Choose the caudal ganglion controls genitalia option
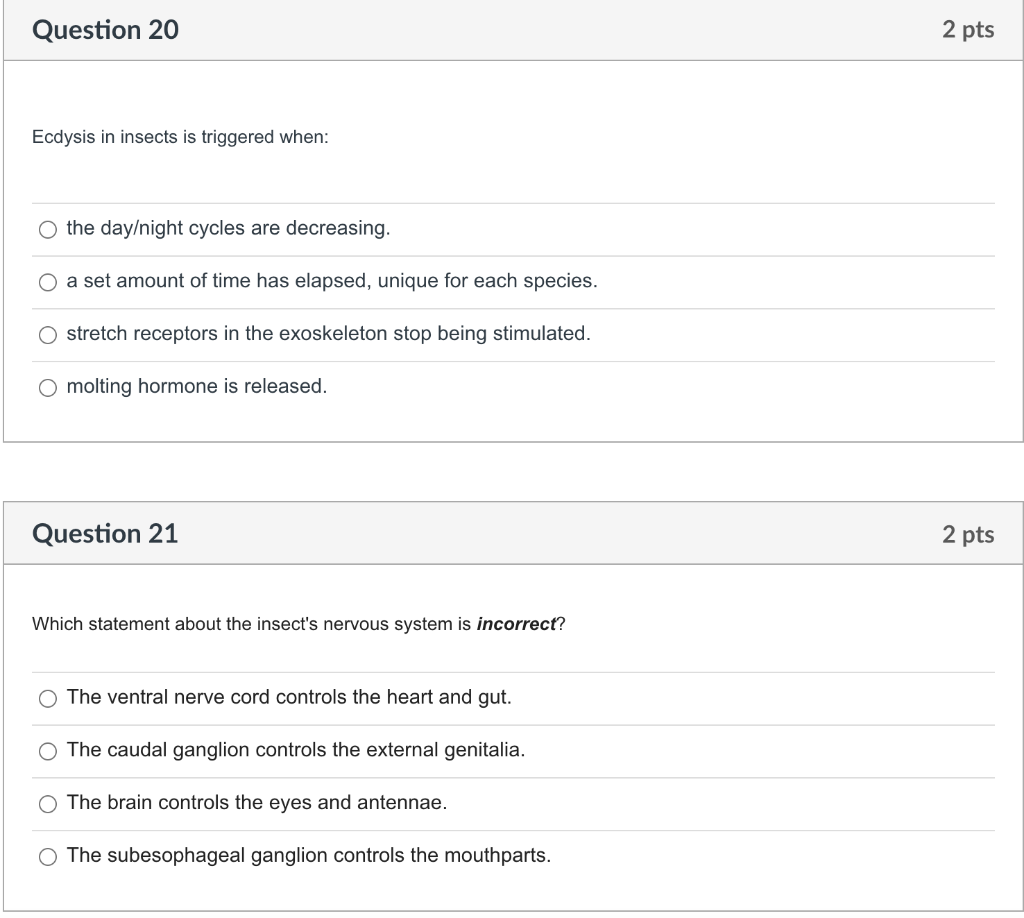This screenshot has height=918, width=1024. point(47,751)
